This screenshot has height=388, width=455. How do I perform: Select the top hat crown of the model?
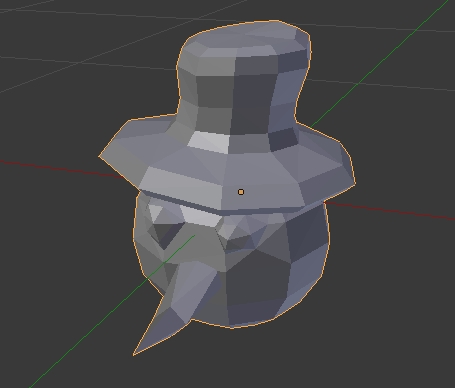pyautogui.click(x=240, y=80)
